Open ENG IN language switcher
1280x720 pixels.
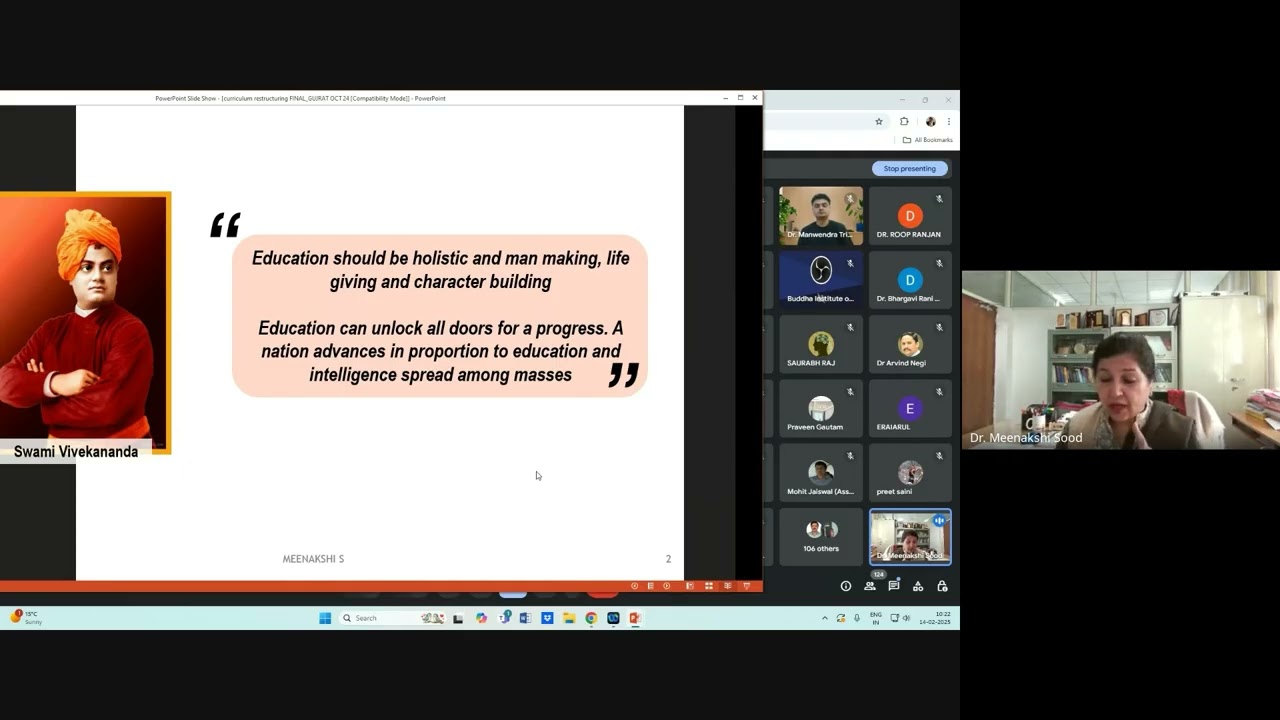tap(876, 618)
